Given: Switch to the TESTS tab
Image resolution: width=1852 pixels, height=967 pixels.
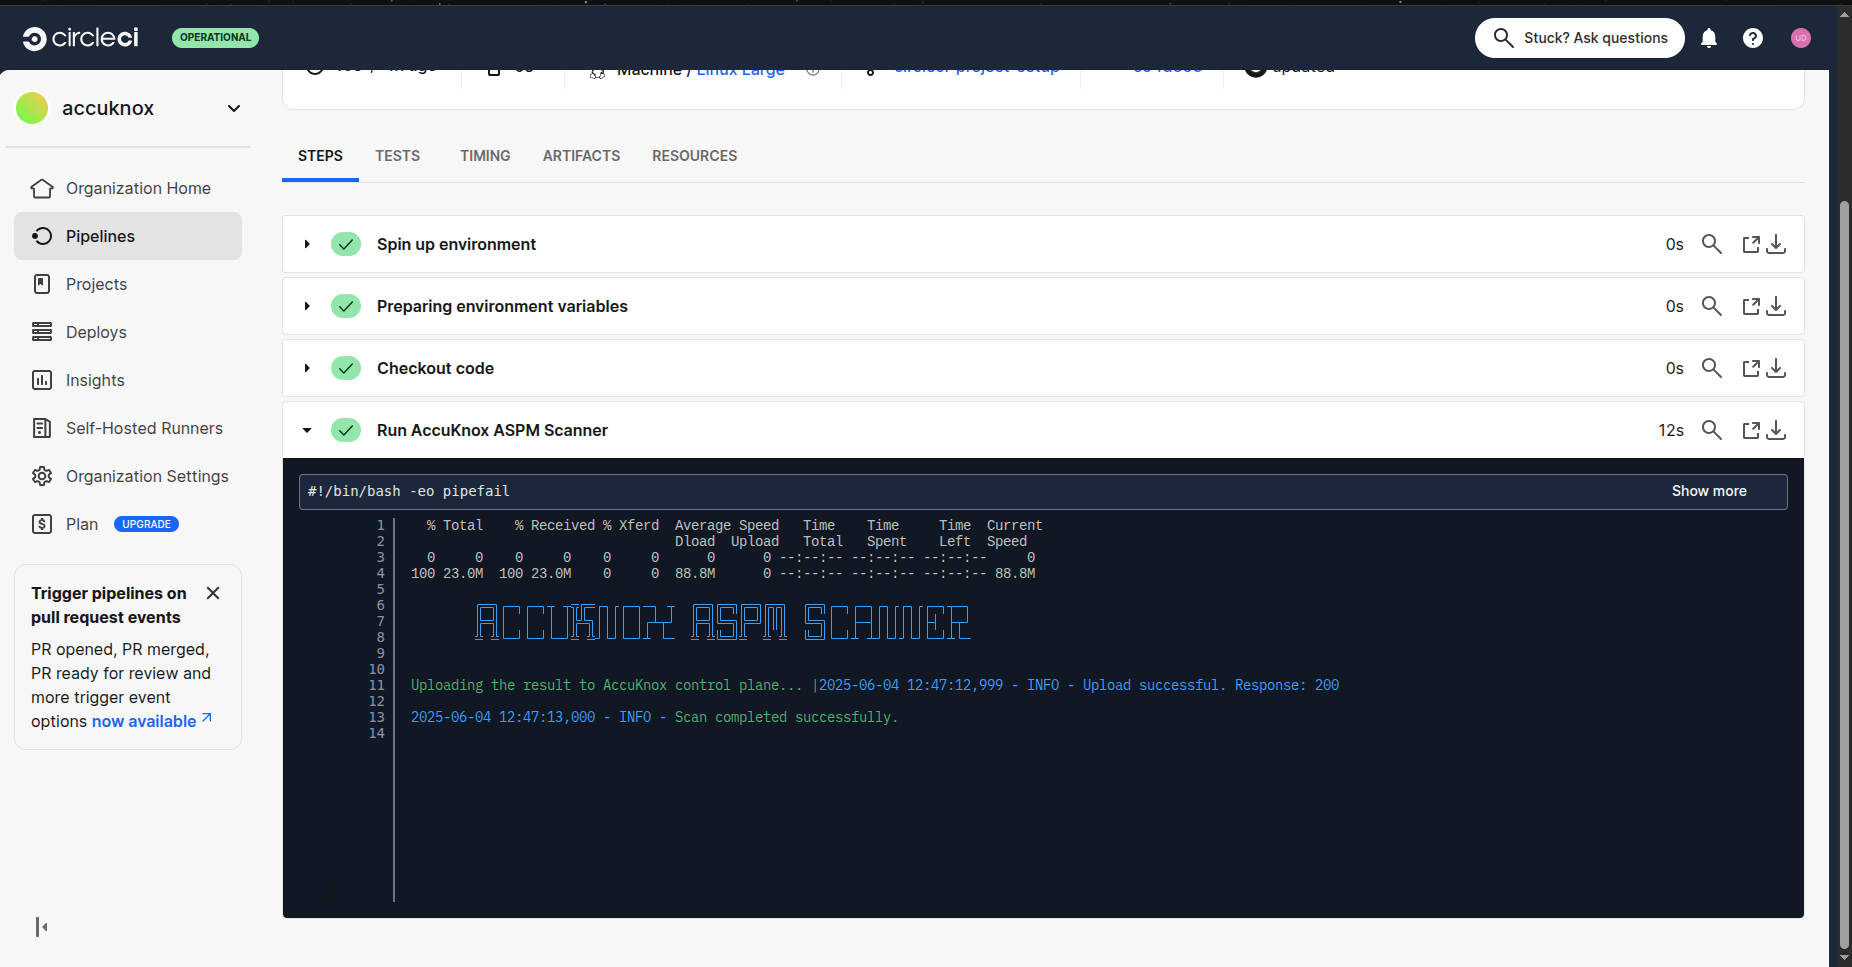Looking at the screenshot, I should pyautogui.click(x=397, y=156).
